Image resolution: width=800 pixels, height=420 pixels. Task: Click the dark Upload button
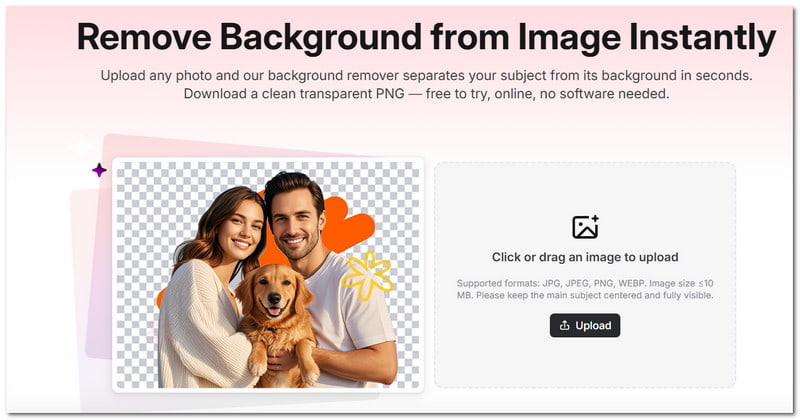coord(585,326)
